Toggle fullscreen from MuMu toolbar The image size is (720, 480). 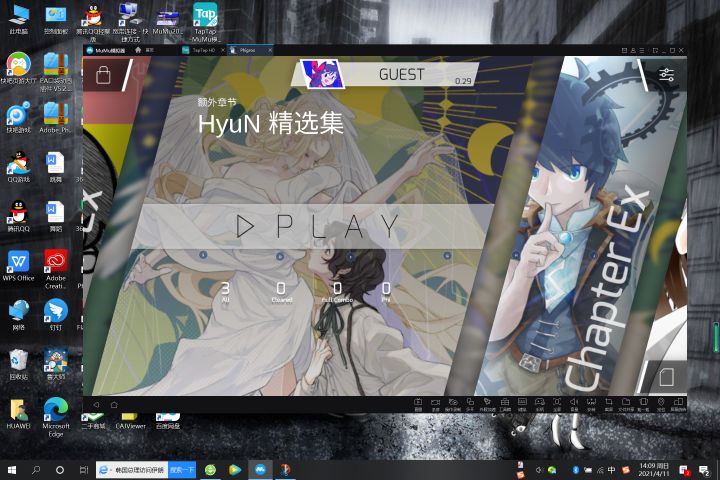[x=557, y=404]
